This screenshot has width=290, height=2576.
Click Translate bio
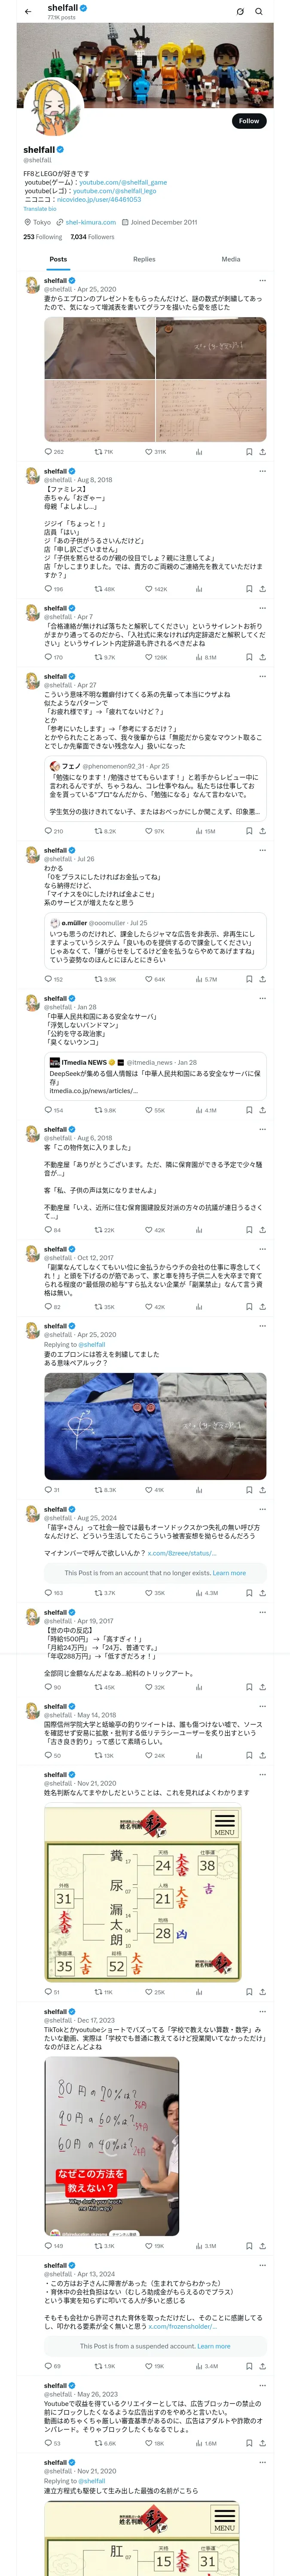40,209
